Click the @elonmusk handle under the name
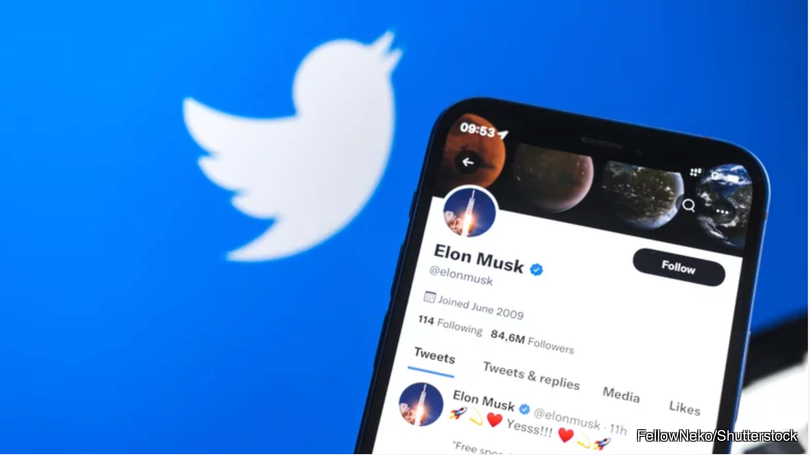 461,275
